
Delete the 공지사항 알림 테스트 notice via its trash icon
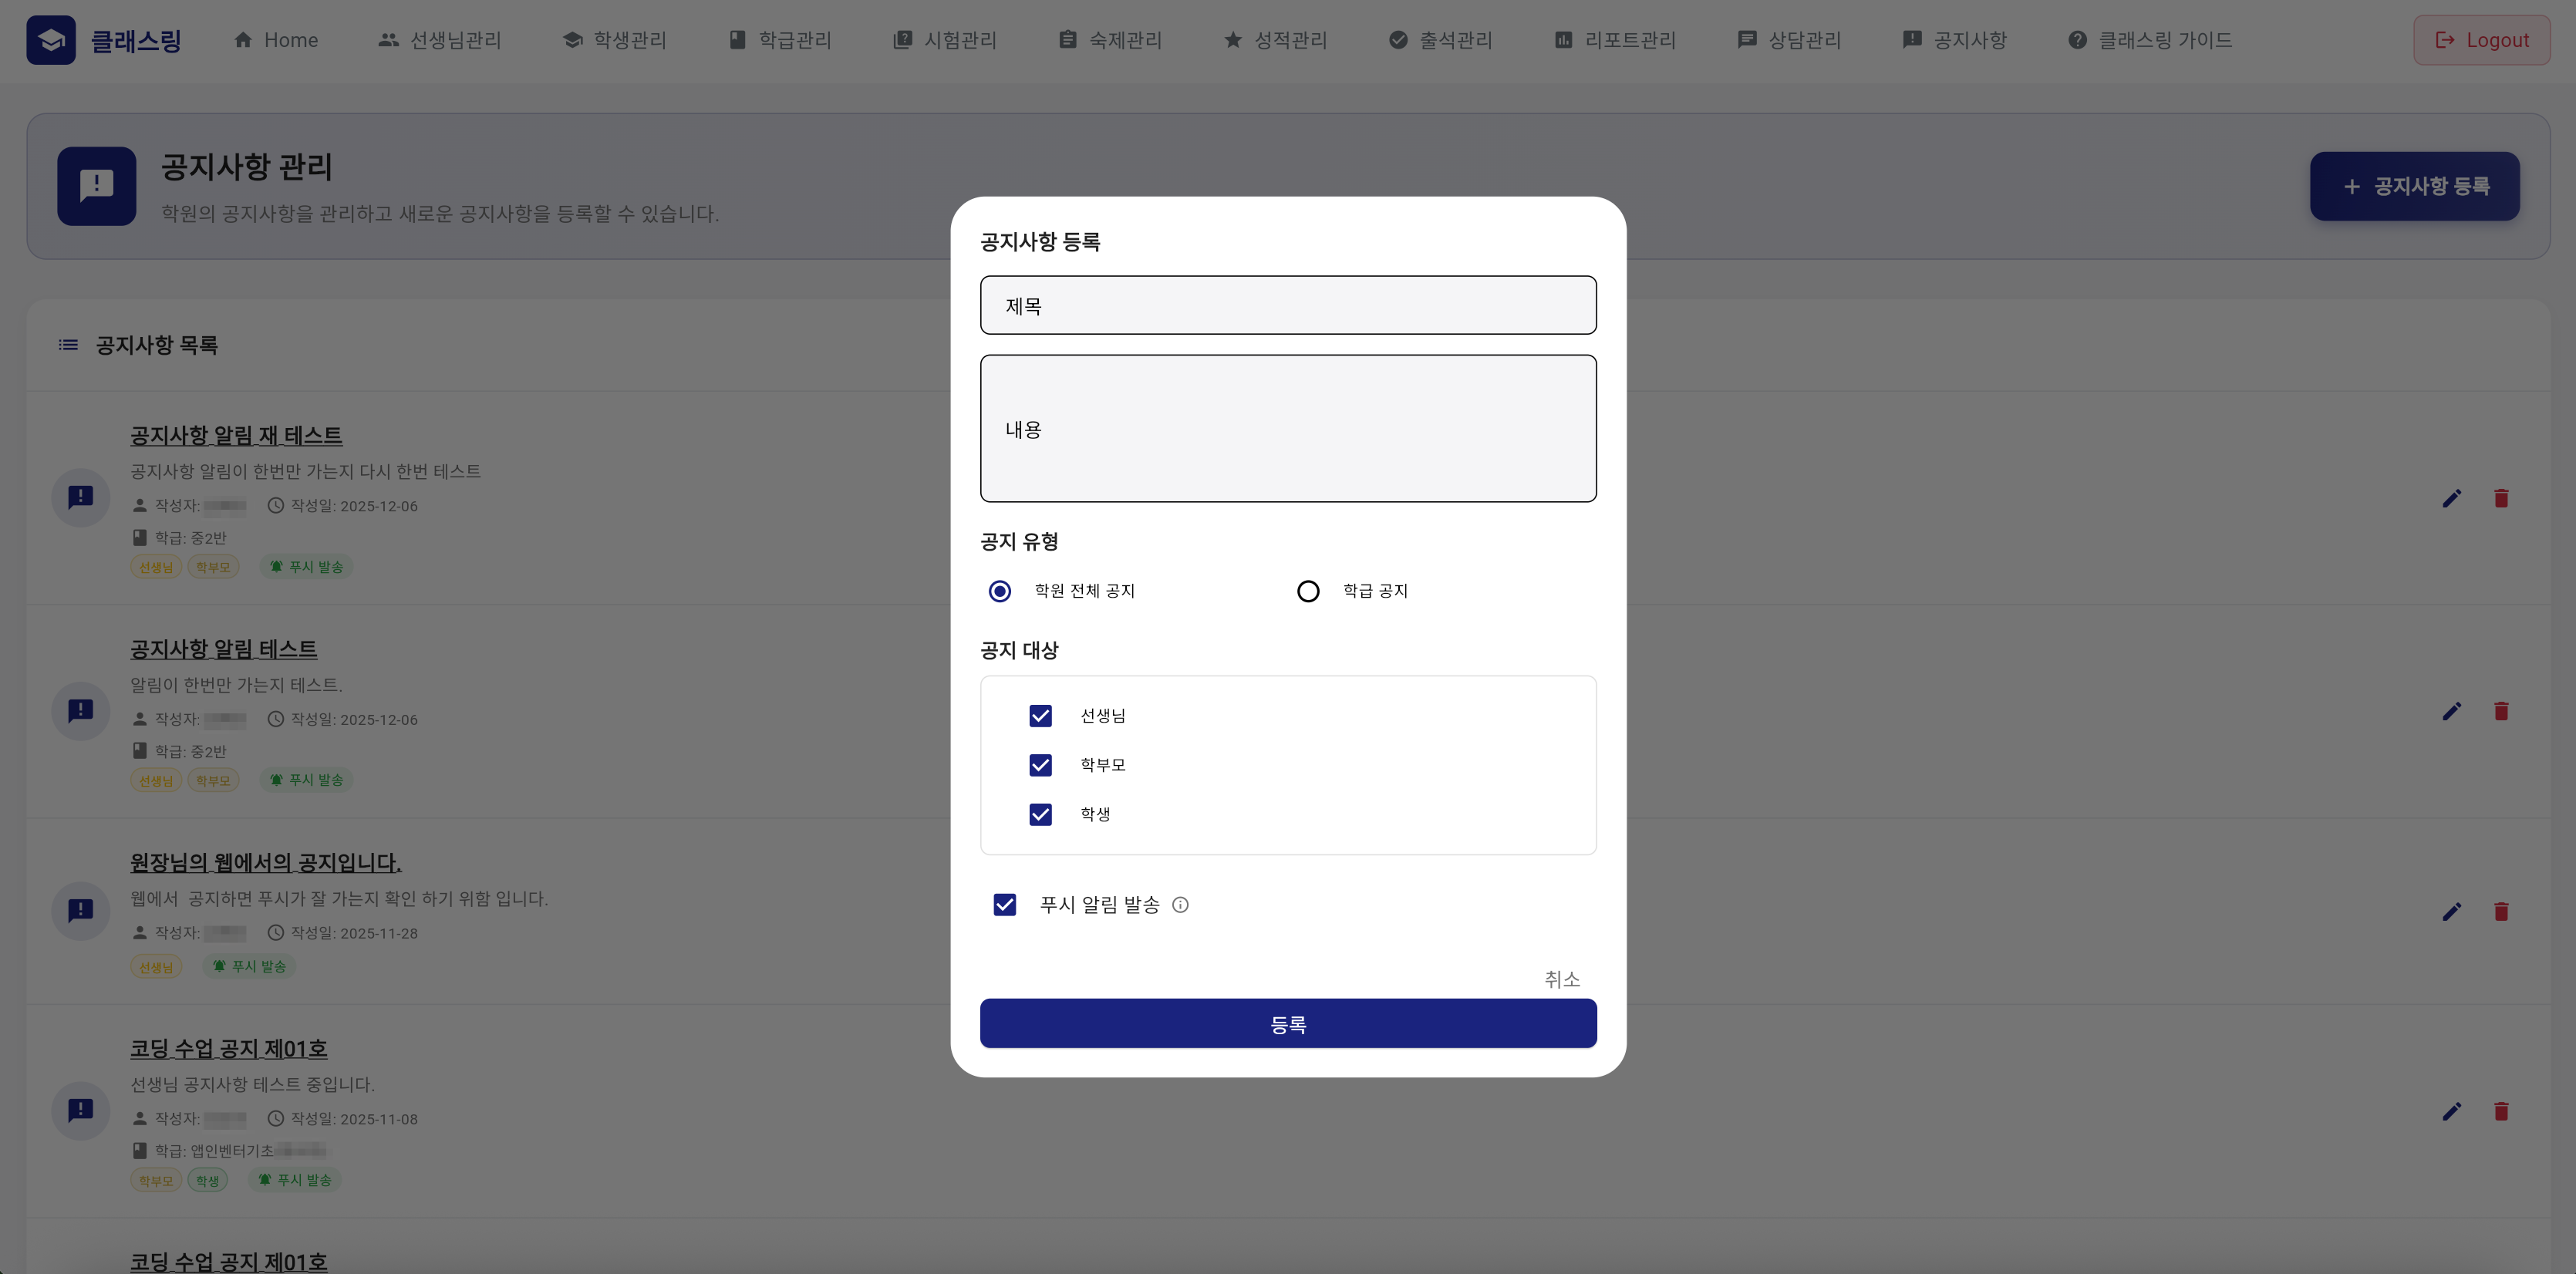(x=2501, y=711)
